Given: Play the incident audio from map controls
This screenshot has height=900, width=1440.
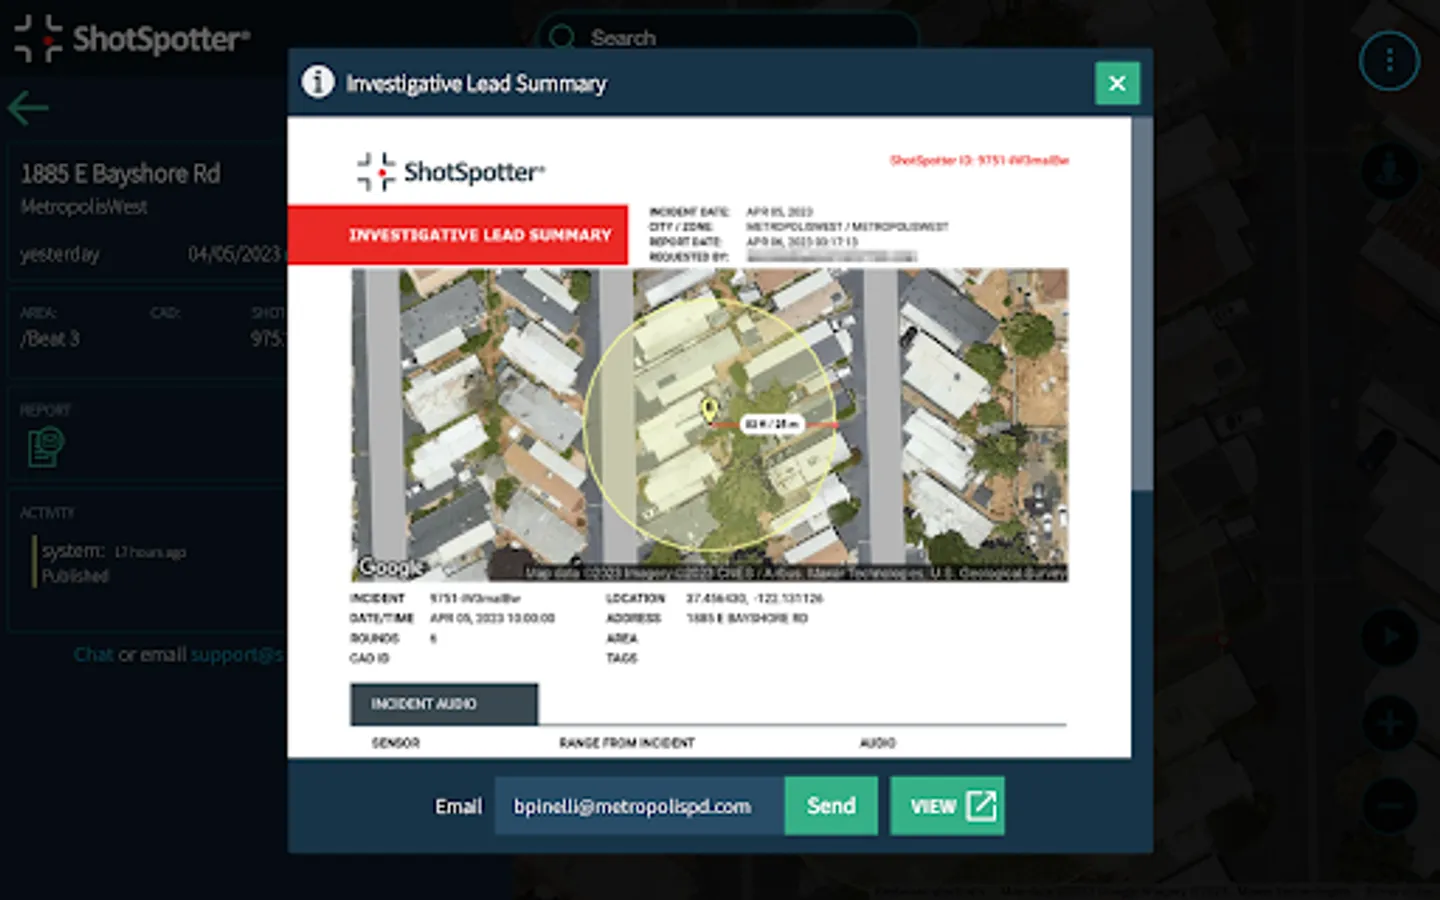Looking at the screenshot, I should (x=1389, y=637).
